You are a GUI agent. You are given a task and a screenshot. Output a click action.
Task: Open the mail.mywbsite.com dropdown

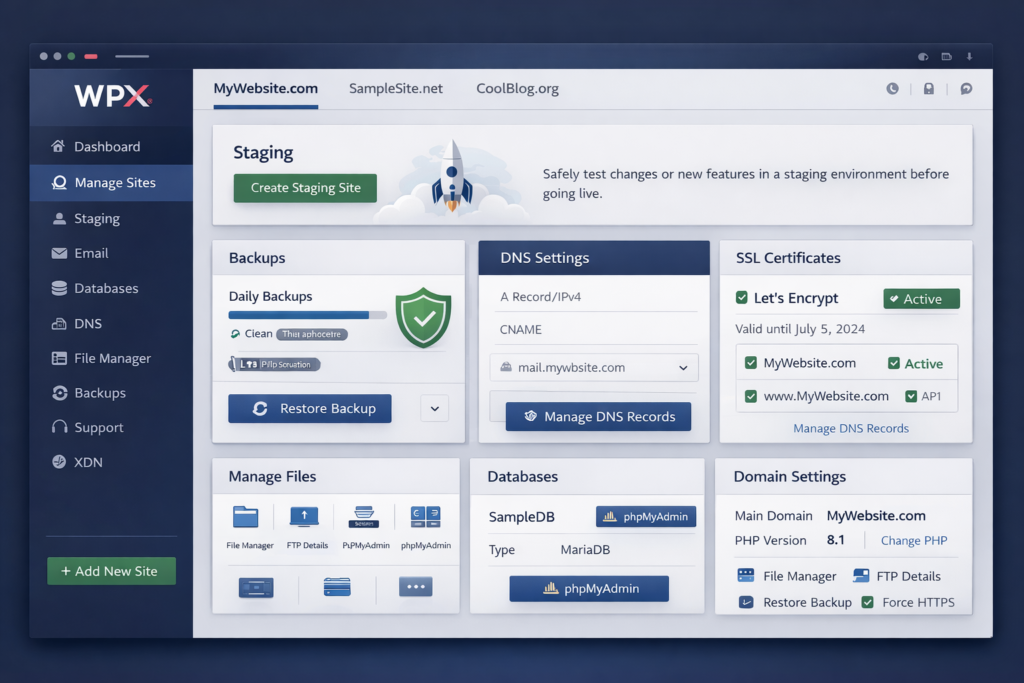click(593, 367)
